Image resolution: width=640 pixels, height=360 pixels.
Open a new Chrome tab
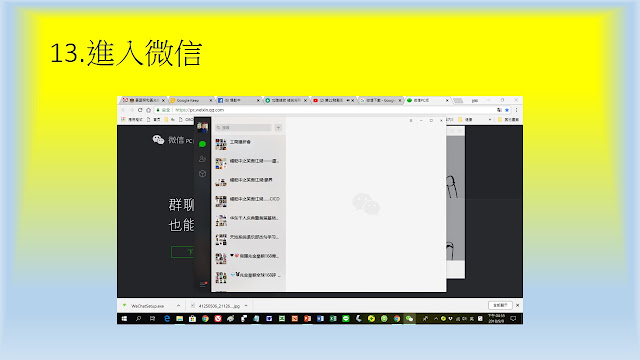(458, 100)
